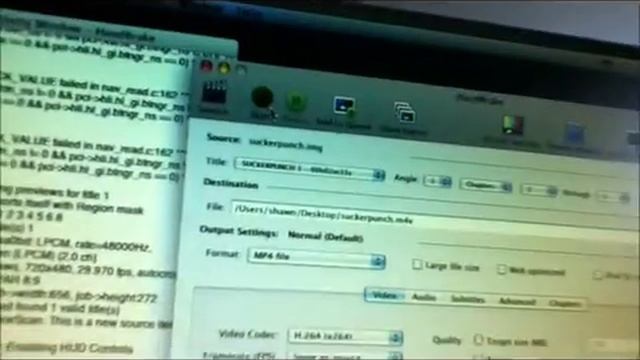This screenshot has height=360, width=640.
Task: Open the Source clapperboard icon in HandBrake
Action: (215, 94)
